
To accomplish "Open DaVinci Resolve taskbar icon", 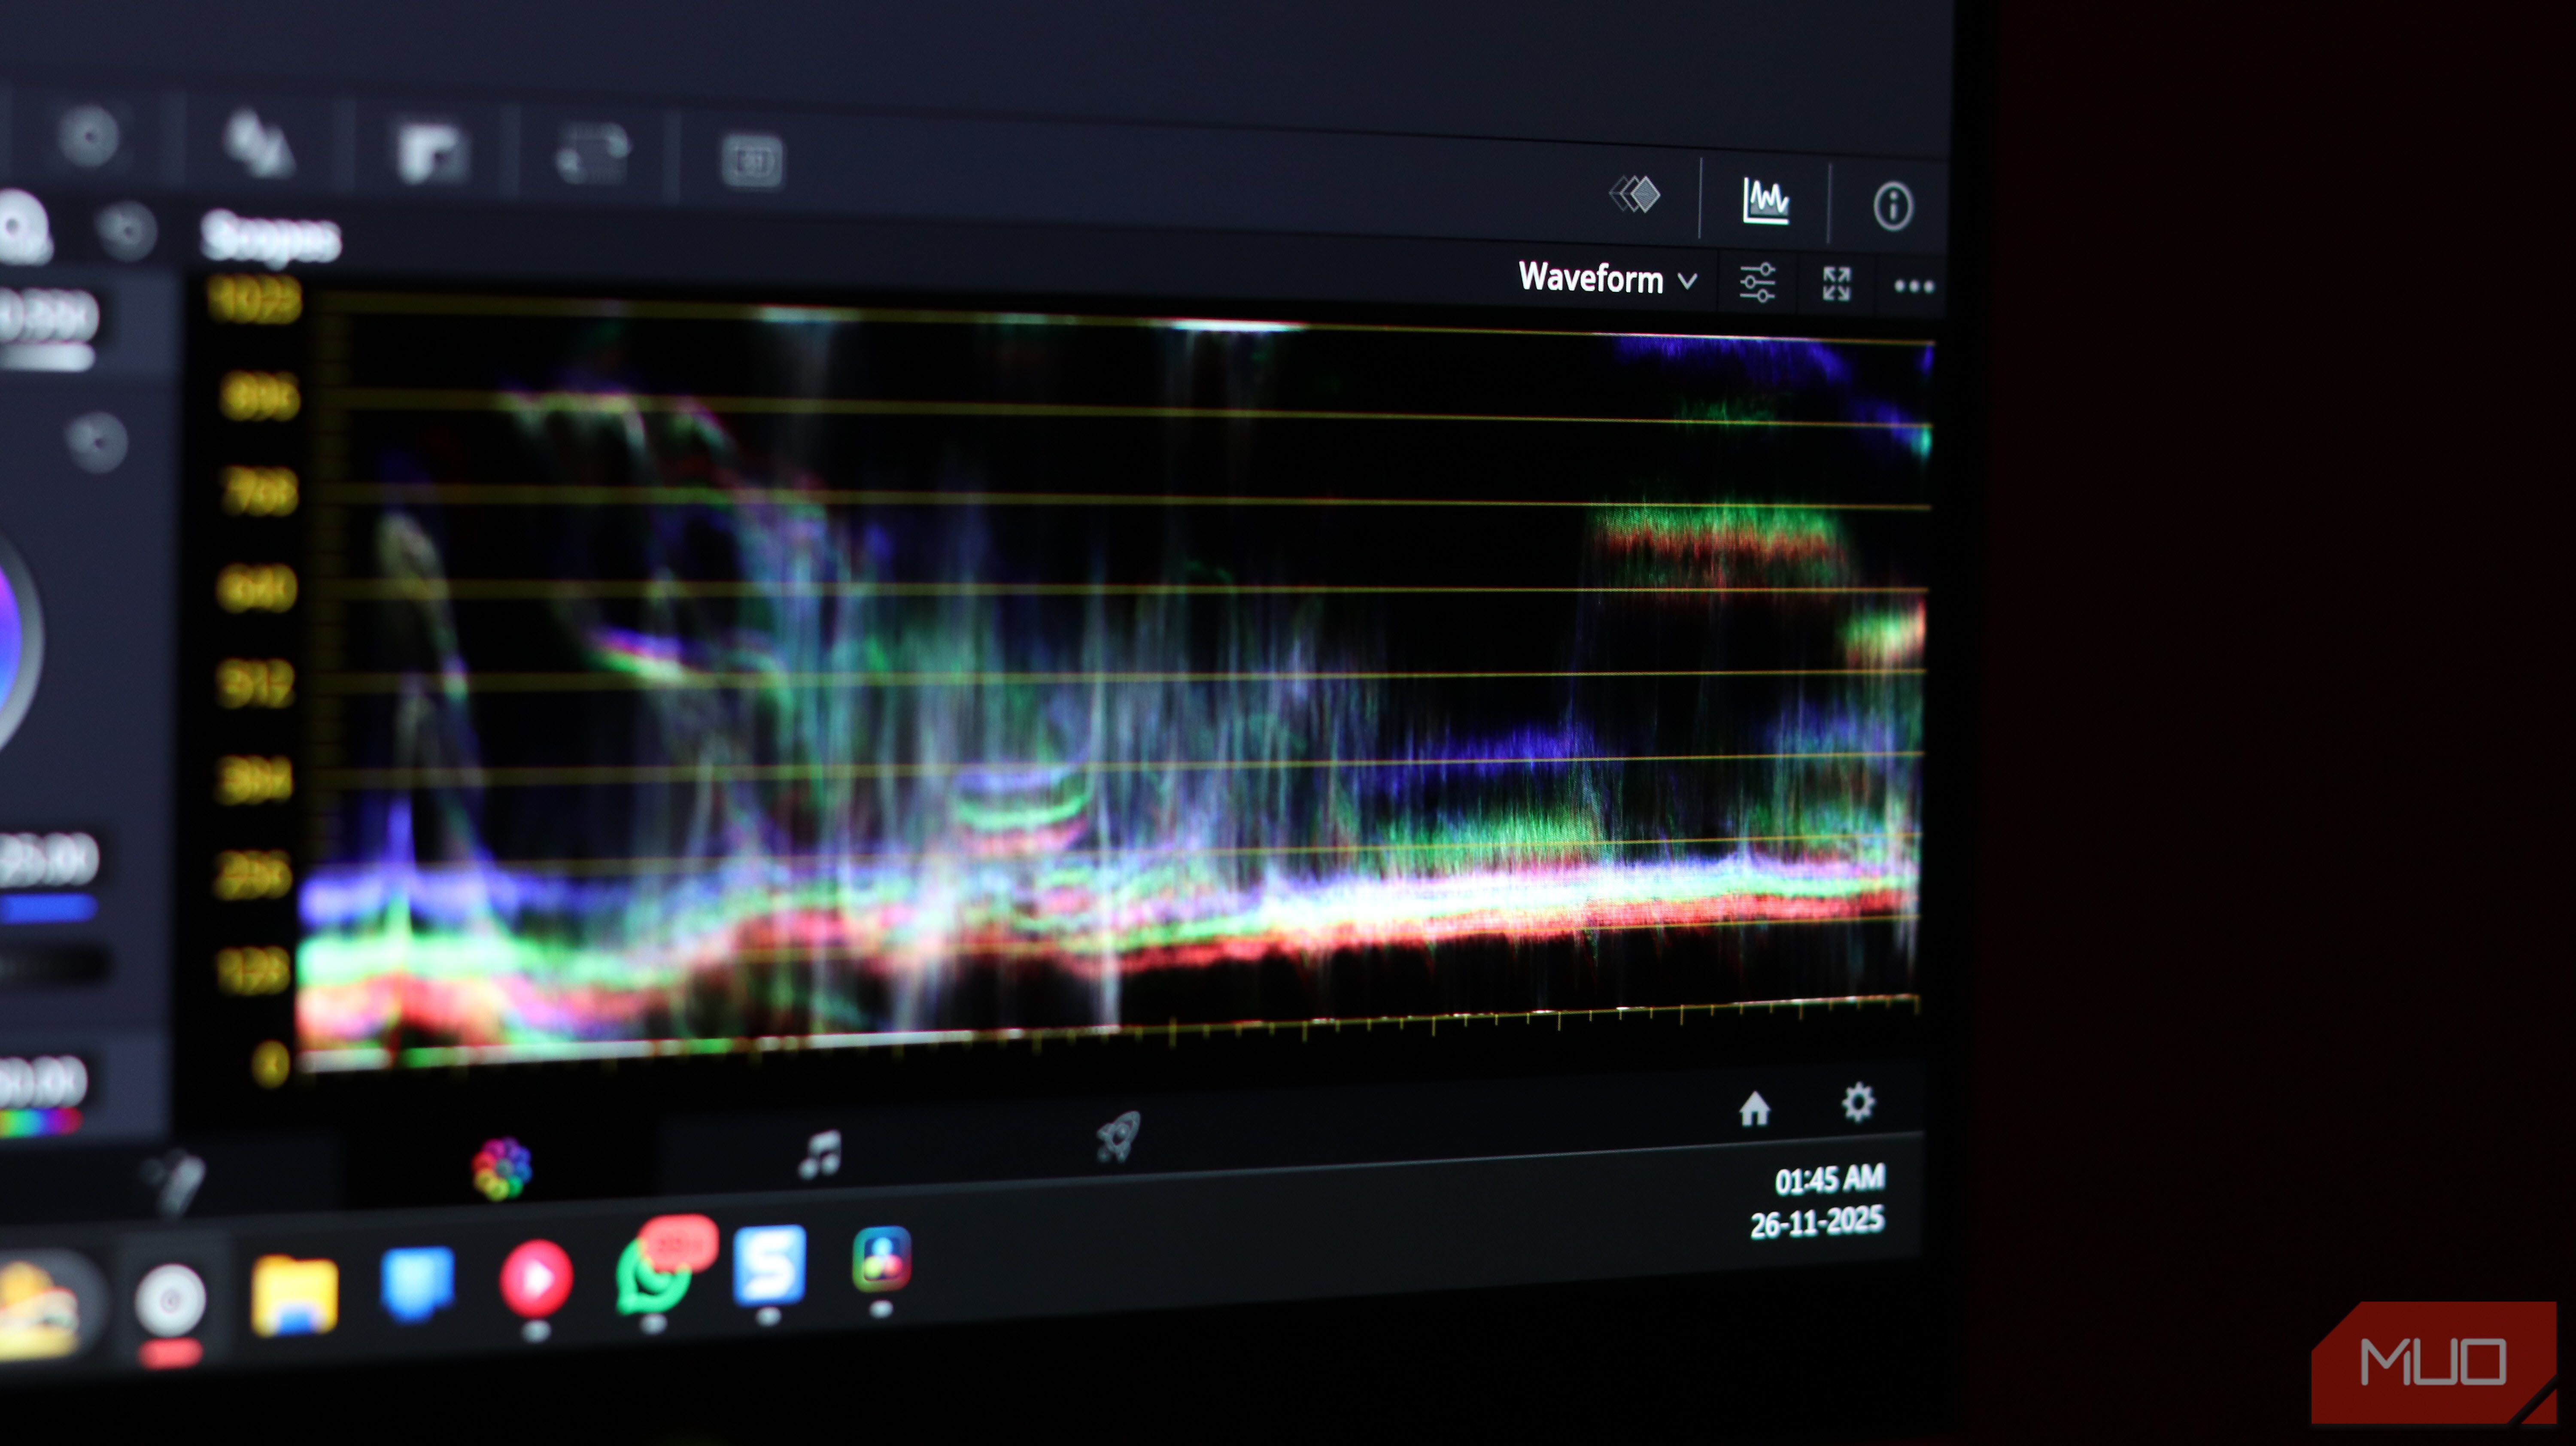I will [x=881, y=1259].
